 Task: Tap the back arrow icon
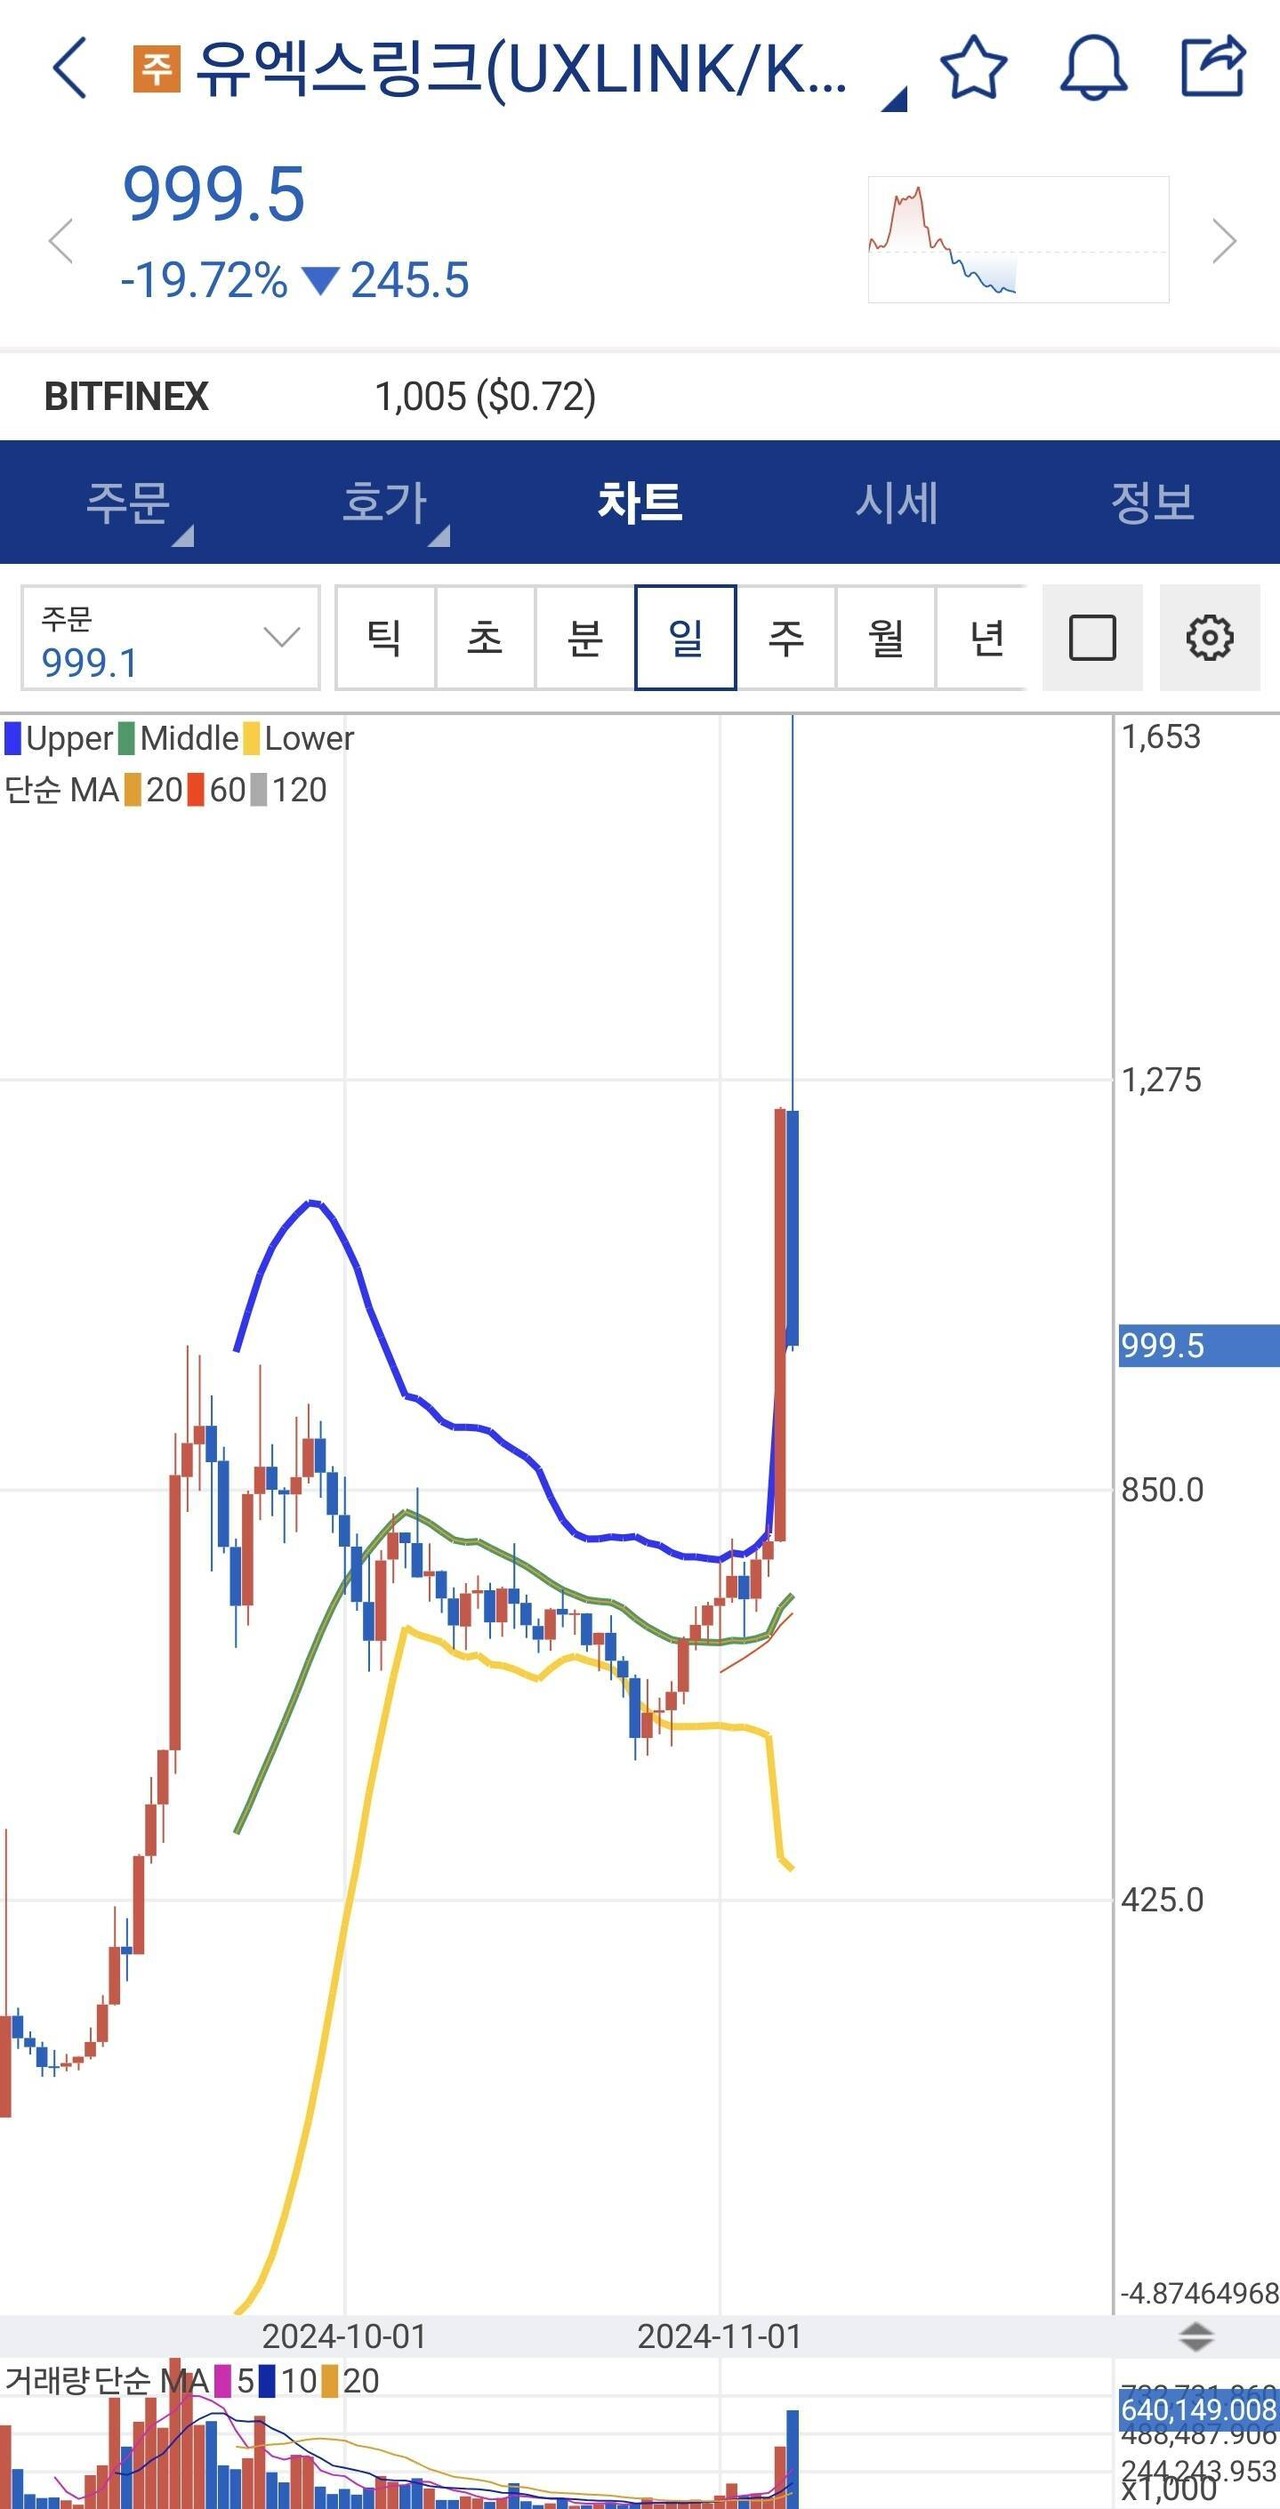(x=70, y=68)
